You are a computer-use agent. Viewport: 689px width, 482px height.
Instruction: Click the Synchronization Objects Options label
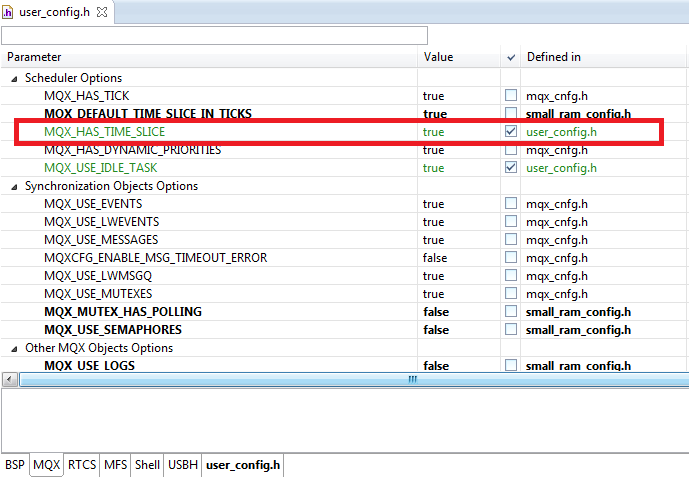pyautogui.click(x=112, y=186)
